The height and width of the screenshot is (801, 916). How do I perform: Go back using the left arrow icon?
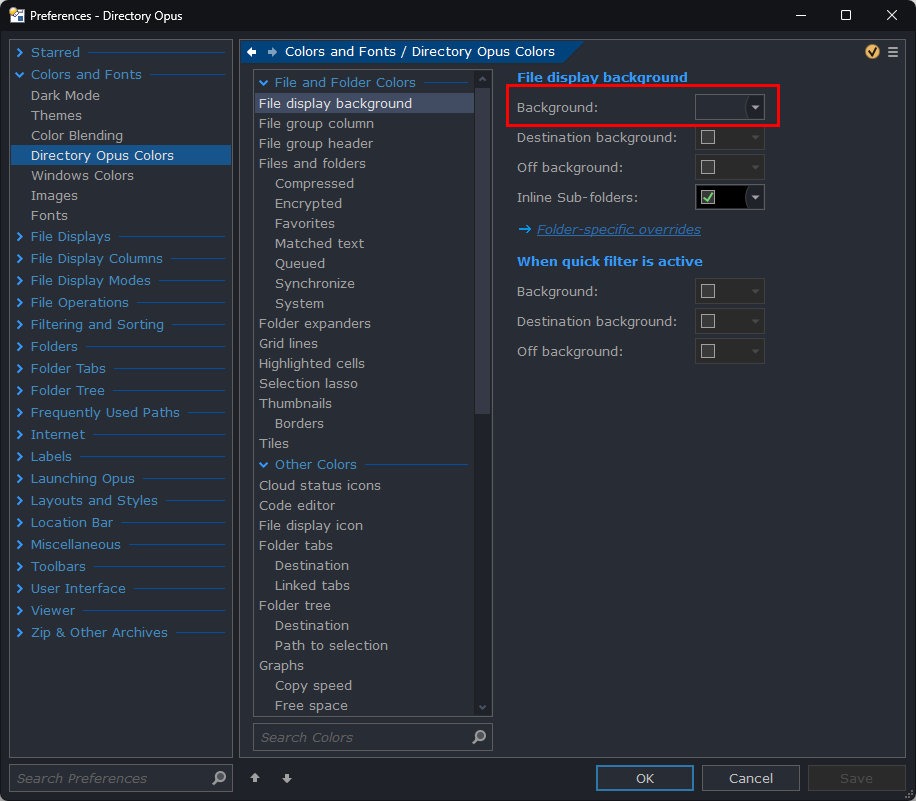coord(252,52)
